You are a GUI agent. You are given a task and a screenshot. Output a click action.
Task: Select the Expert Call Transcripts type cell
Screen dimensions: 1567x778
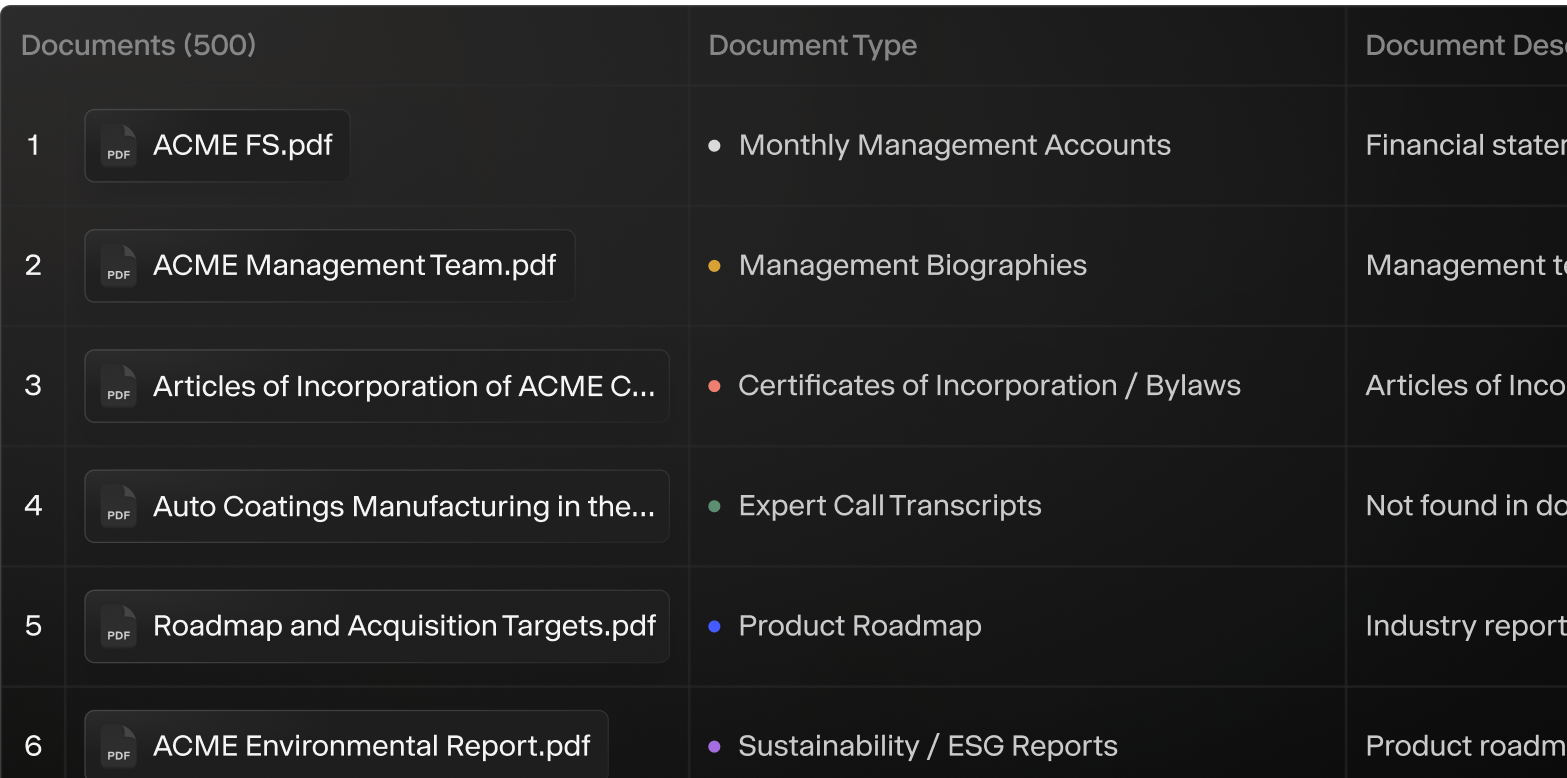889,506
